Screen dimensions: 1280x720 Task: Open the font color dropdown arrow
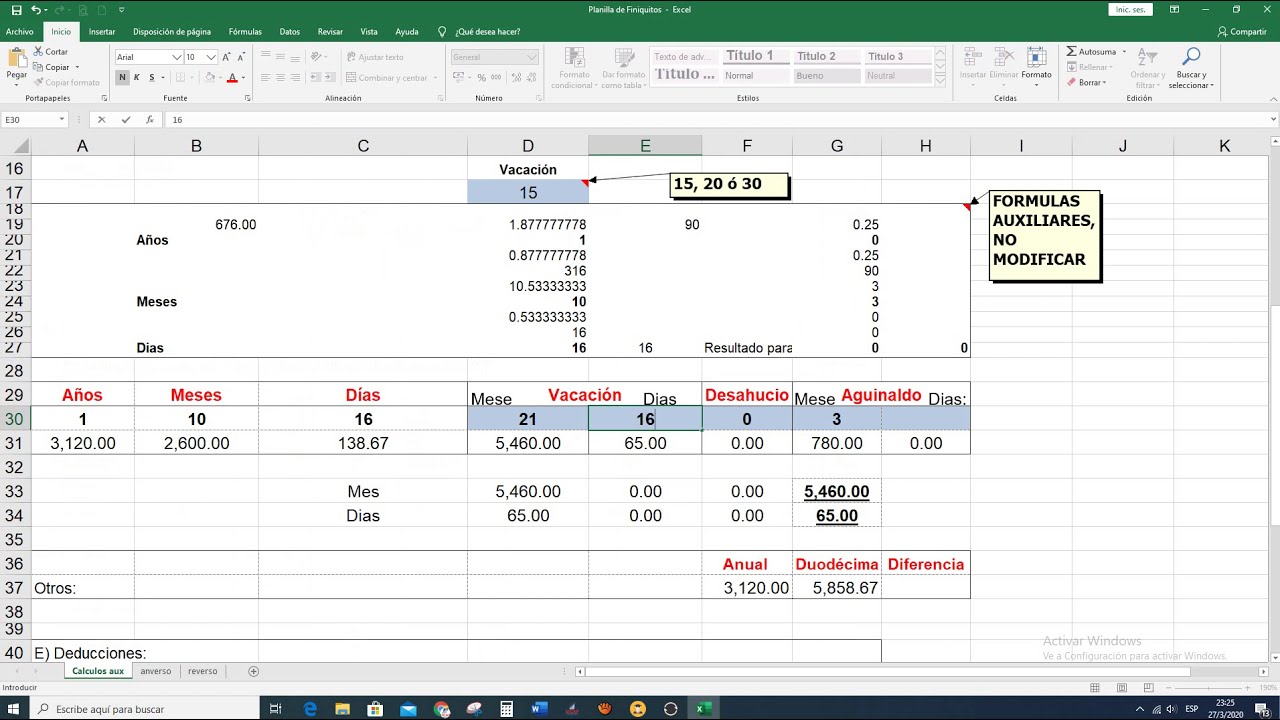pos(242,77)
